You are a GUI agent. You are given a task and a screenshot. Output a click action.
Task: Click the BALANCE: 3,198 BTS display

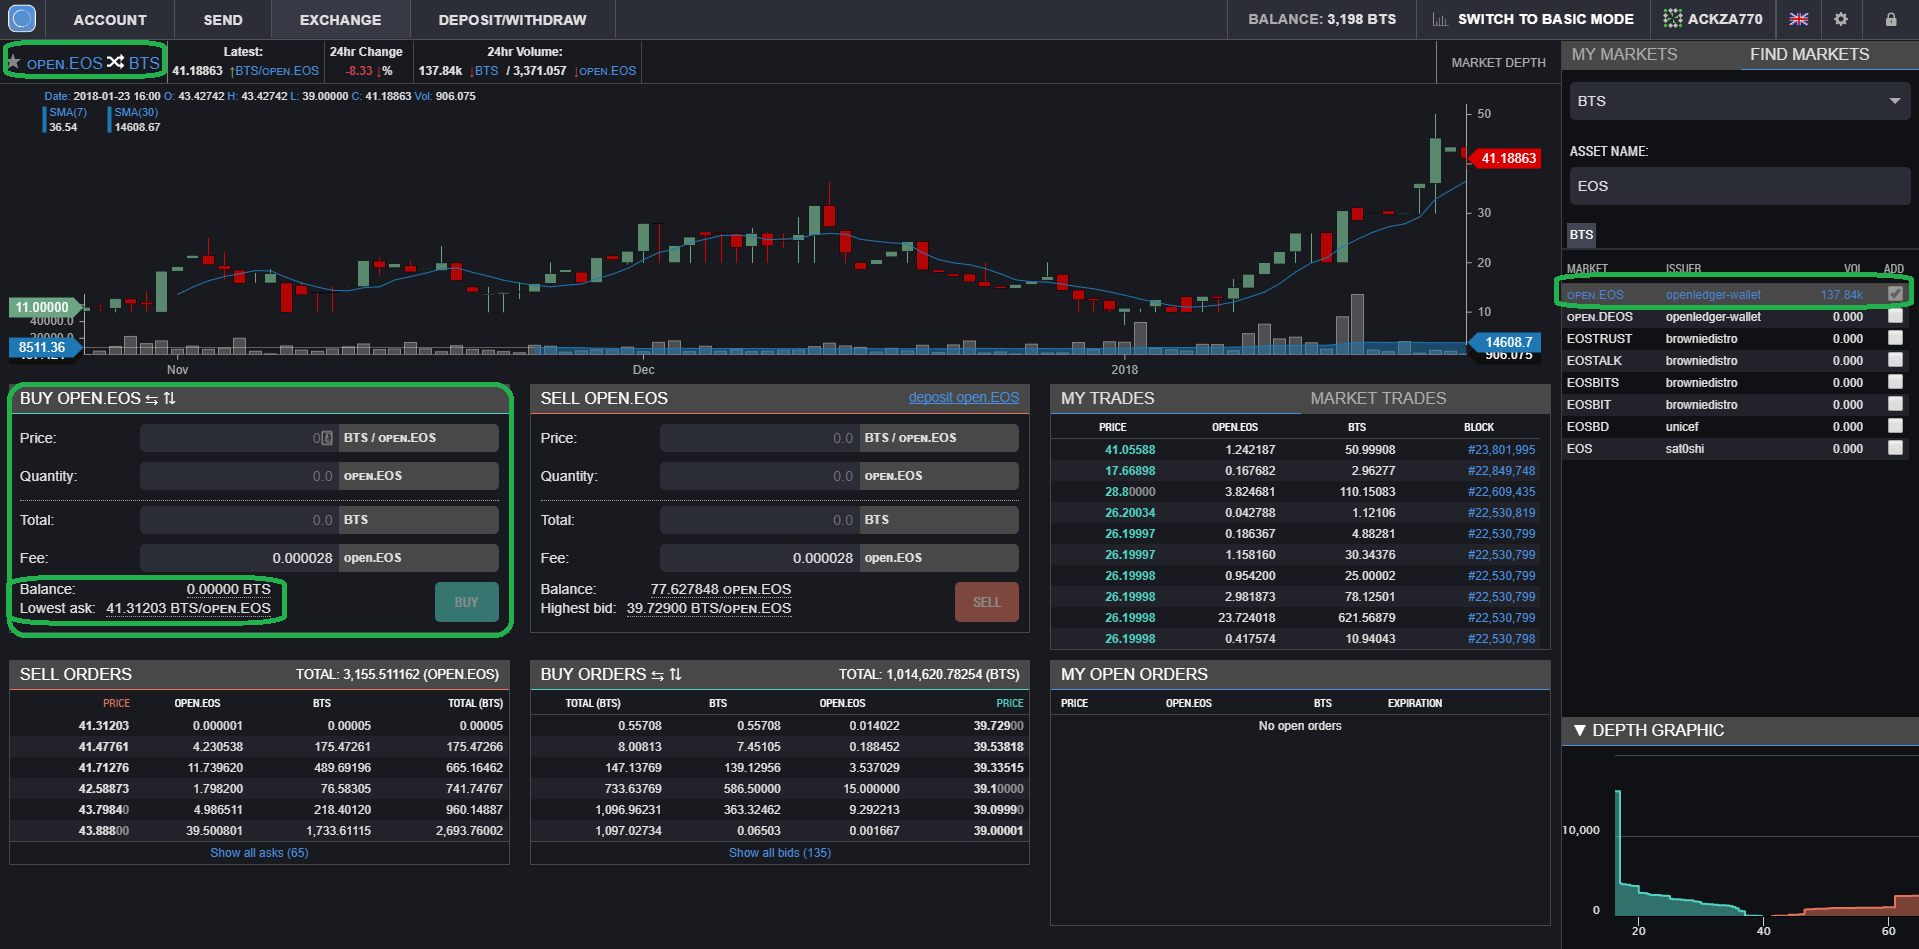(1322, 19)
